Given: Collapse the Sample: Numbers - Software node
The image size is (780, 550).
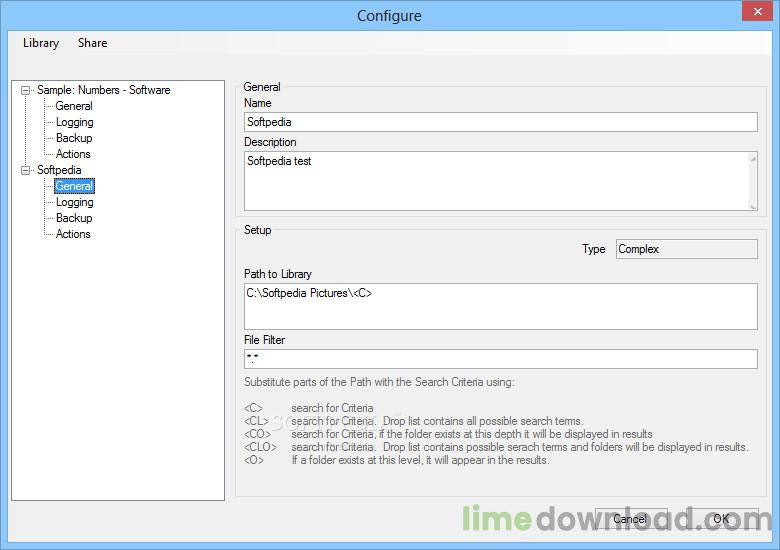Looking at the screenshot, I should point(26,90).
